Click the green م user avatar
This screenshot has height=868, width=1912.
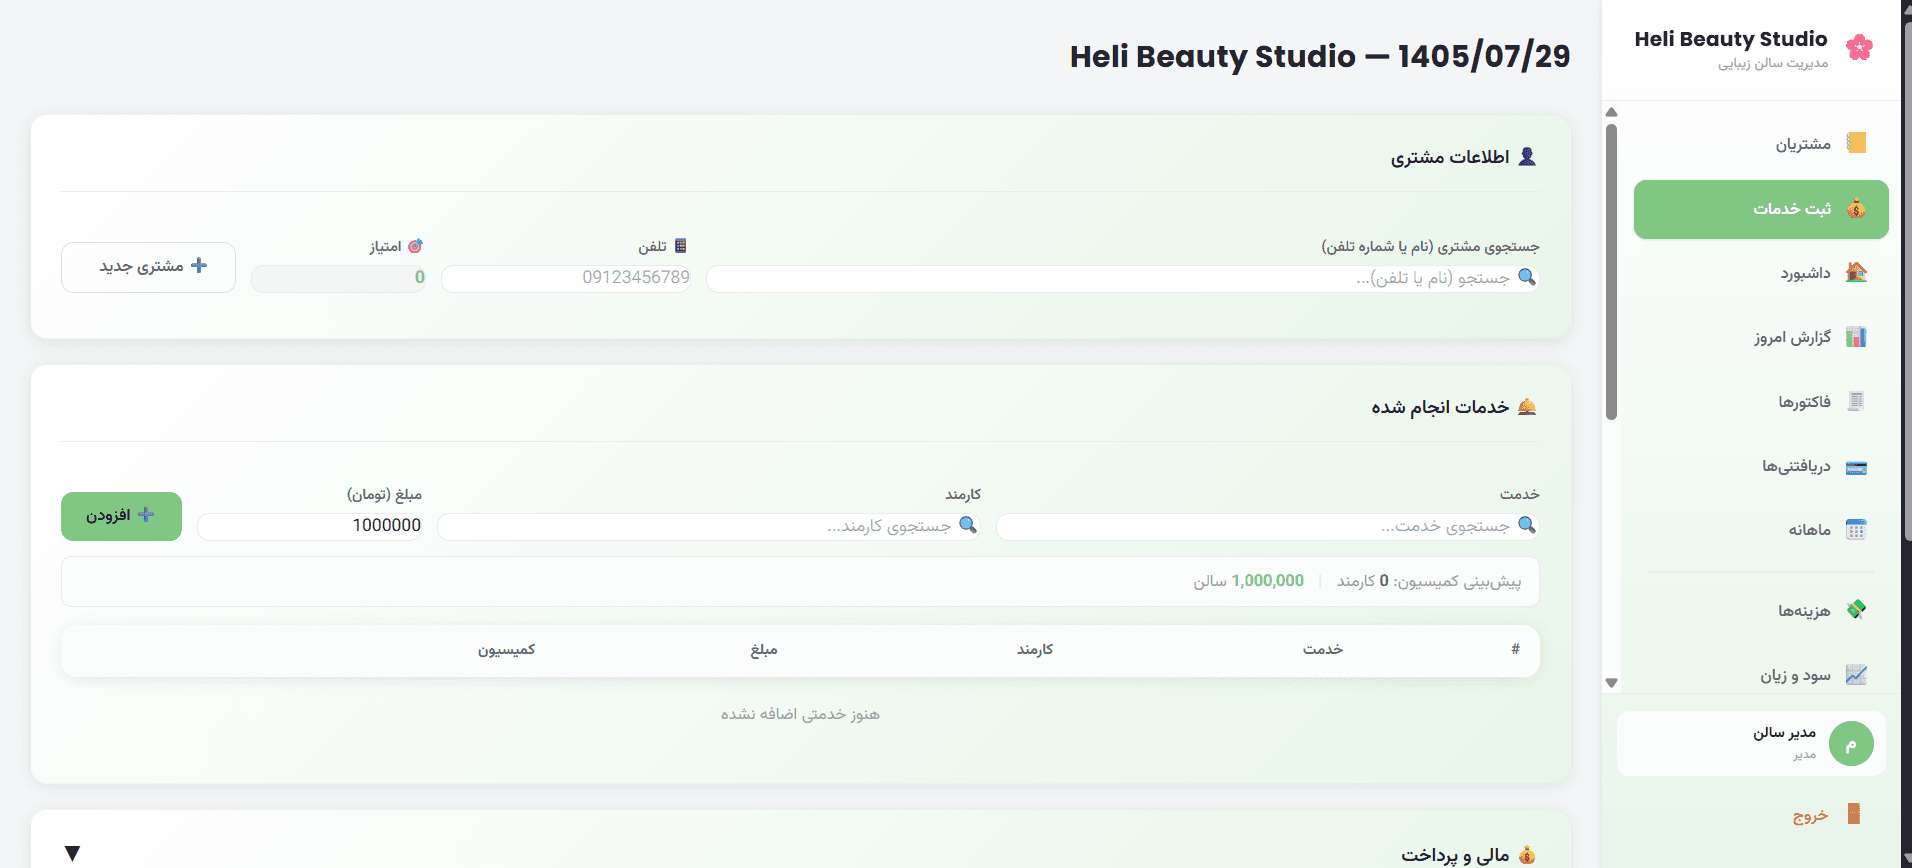[x=1851, y=744]
